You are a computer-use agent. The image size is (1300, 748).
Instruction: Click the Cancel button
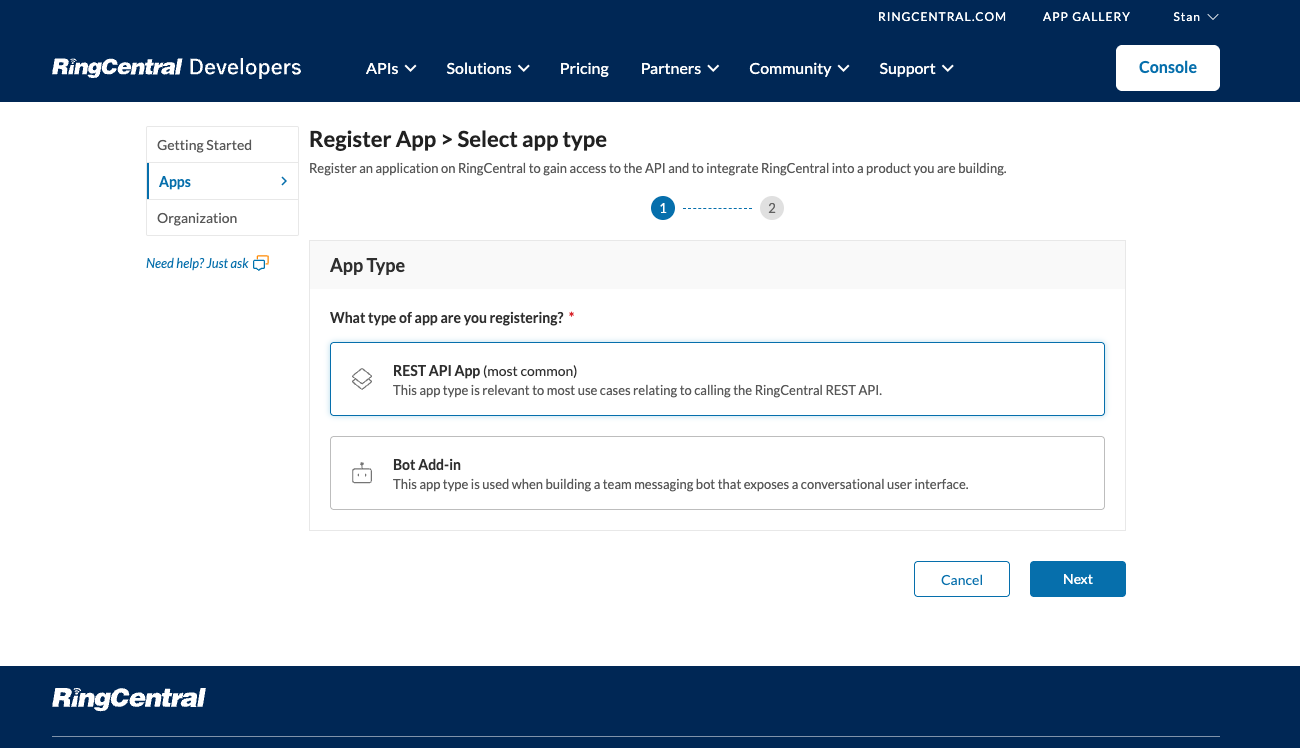(962, 579)
